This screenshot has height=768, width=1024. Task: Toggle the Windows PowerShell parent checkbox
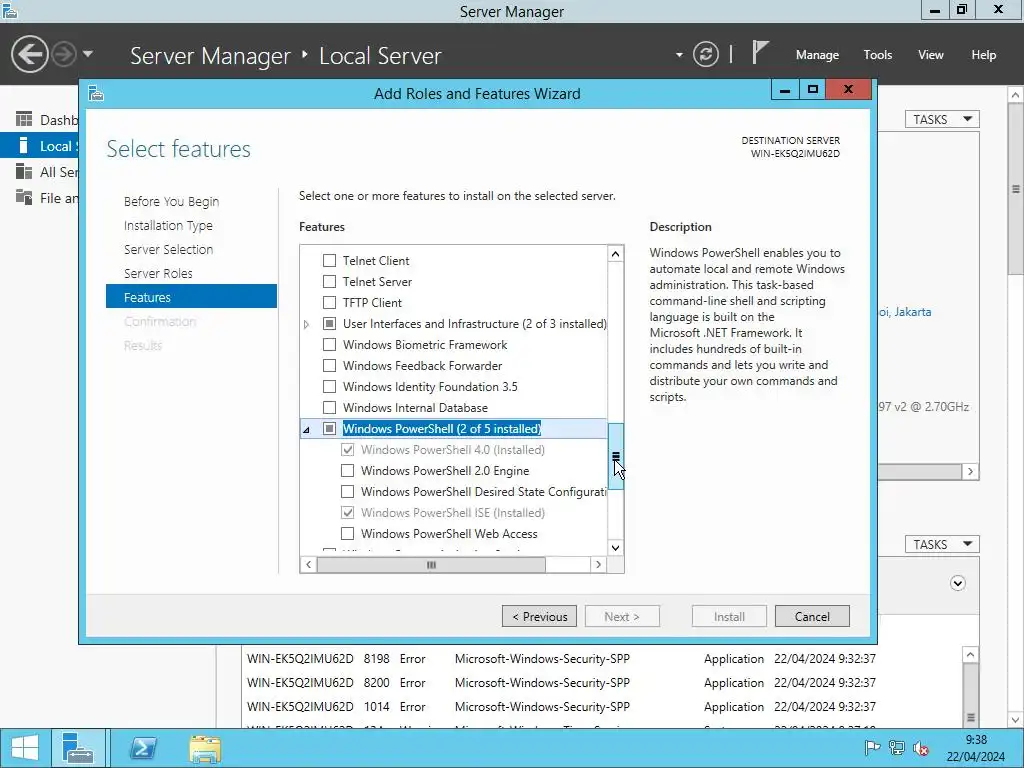pos(330,428)
